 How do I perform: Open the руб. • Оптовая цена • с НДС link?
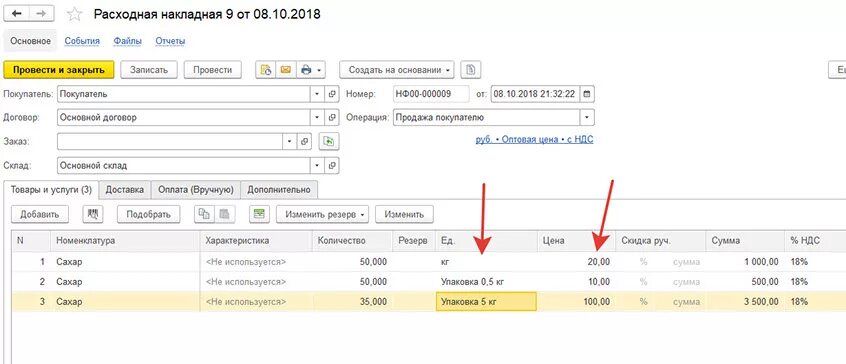pos(534,139)
